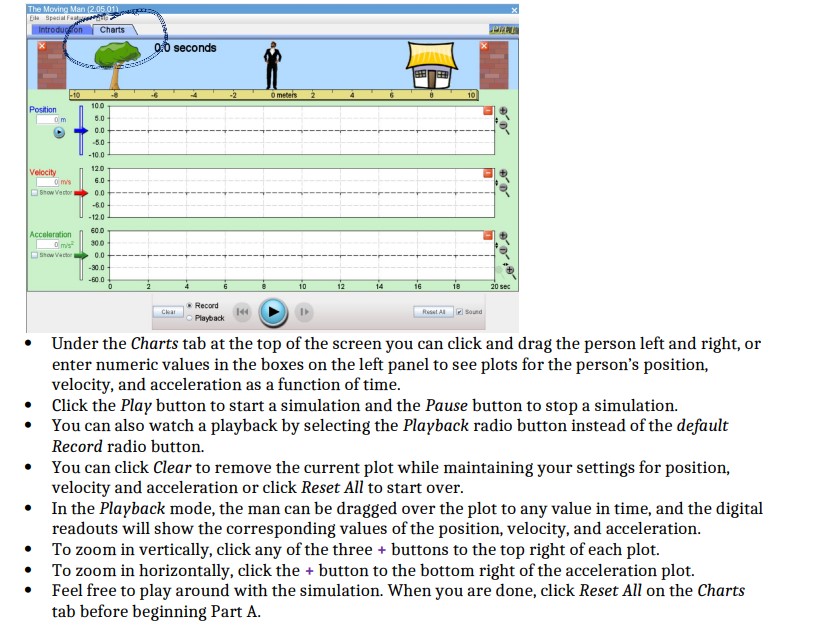Close the Velocity graph with its red X

click(x=487, y=173)
